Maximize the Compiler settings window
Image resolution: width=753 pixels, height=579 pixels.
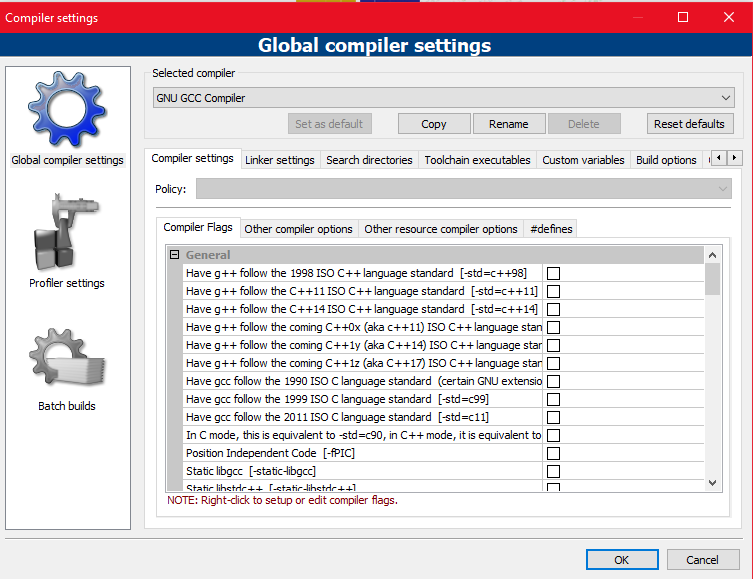point(682,17)
